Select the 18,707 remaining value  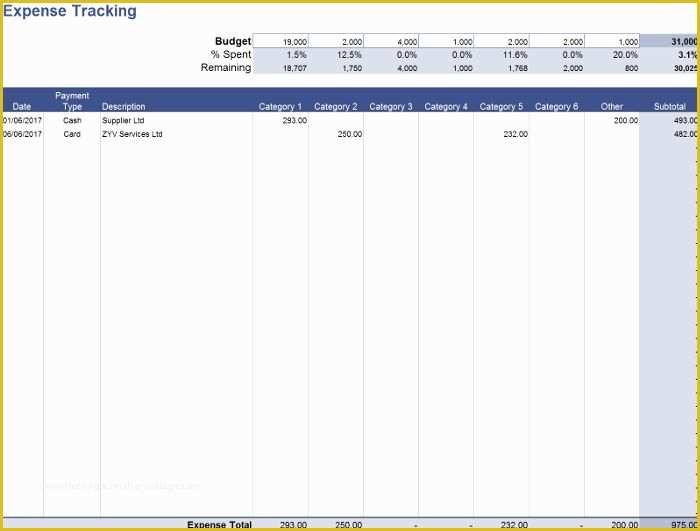pyautogui.click(x=295, y=68)
